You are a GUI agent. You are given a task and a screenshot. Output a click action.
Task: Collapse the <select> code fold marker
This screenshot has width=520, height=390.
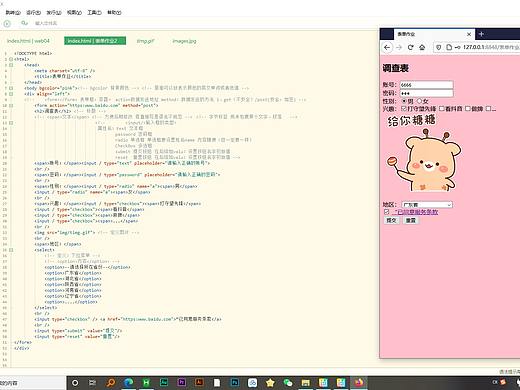11,250
